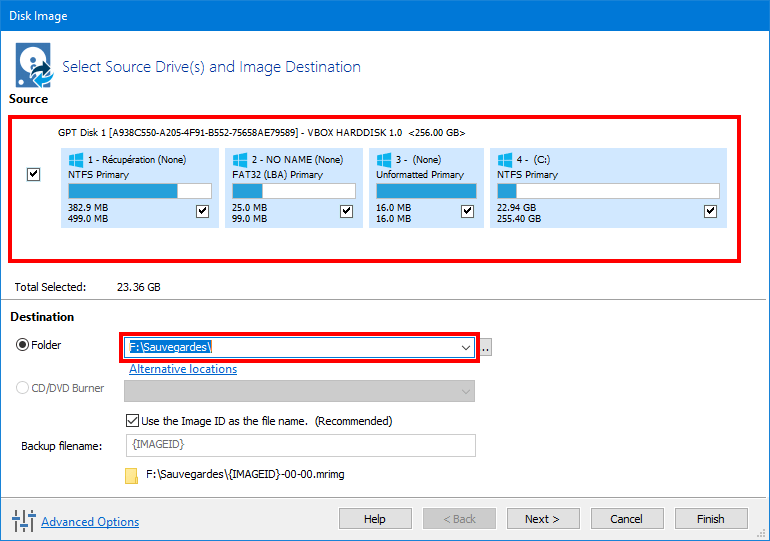Click the Advanced Options sliders icon
770x541 pixels.
tap(24, 520)
